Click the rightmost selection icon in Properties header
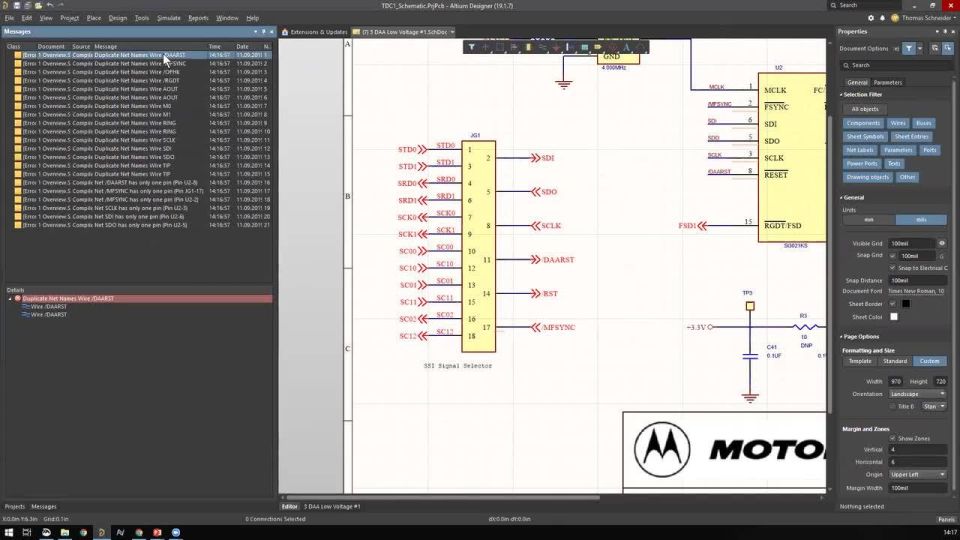This screenshot has width=960, height=540. point(947,48)
